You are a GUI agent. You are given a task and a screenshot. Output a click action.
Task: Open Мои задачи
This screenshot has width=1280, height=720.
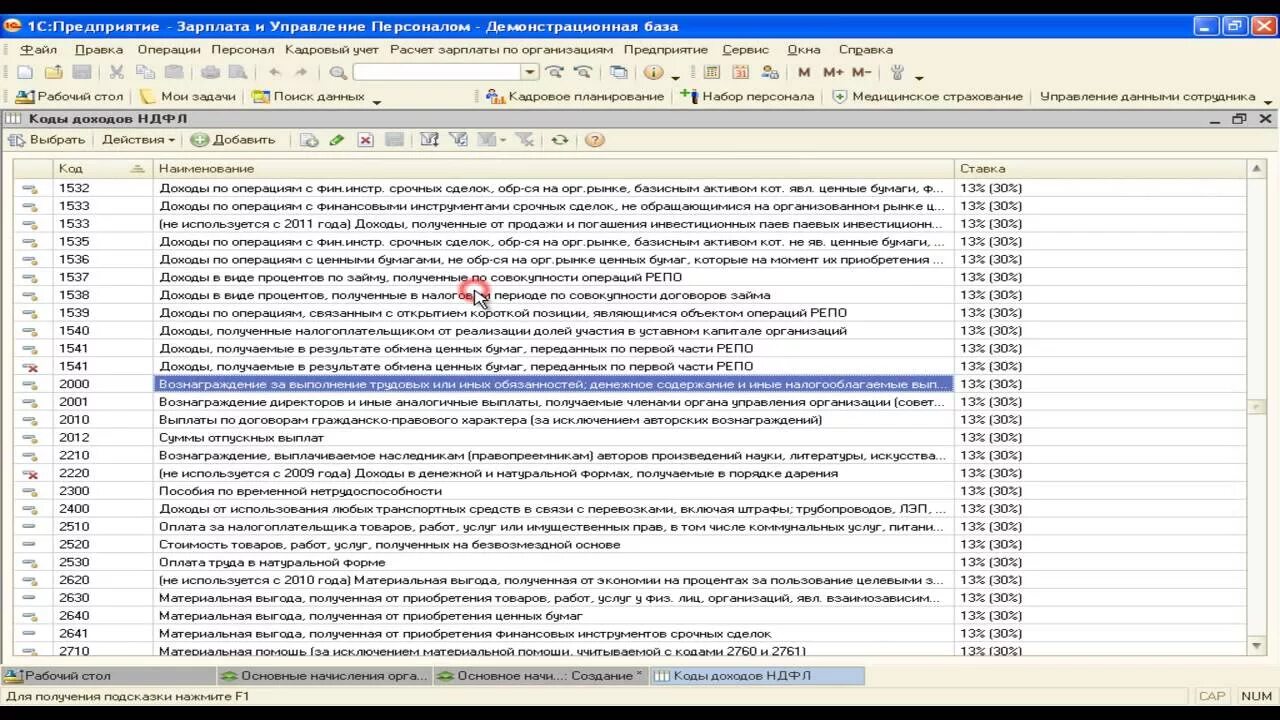pos(188,97)
